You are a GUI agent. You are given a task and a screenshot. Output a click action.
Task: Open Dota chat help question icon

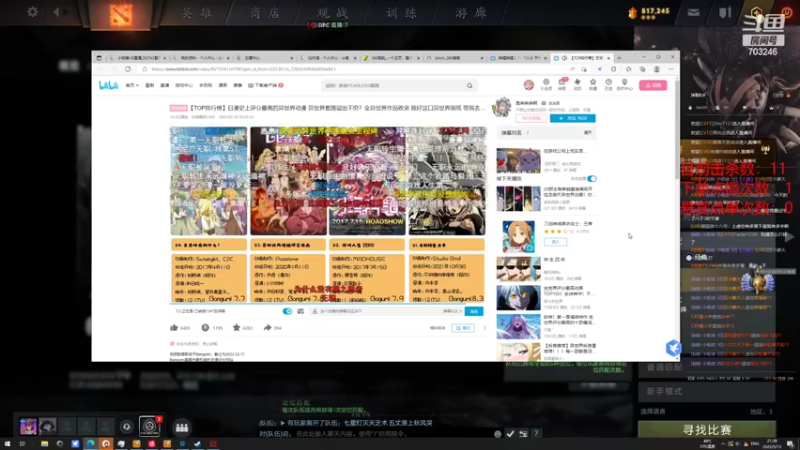[x=536, y=434]
